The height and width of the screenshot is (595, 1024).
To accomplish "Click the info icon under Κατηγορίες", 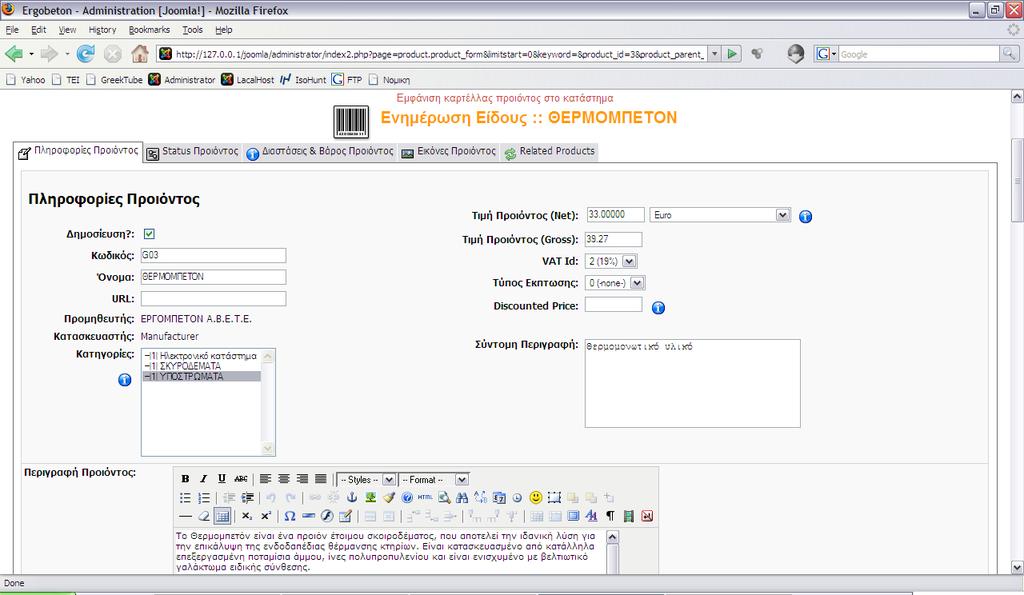I will pos(125,379).
